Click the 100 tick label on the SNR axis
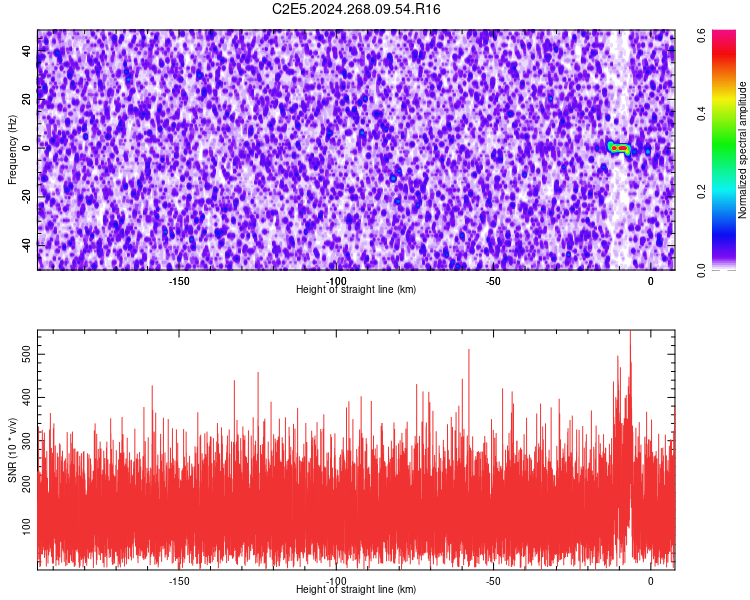Screen dimensions: 750x600 [27, 526]
